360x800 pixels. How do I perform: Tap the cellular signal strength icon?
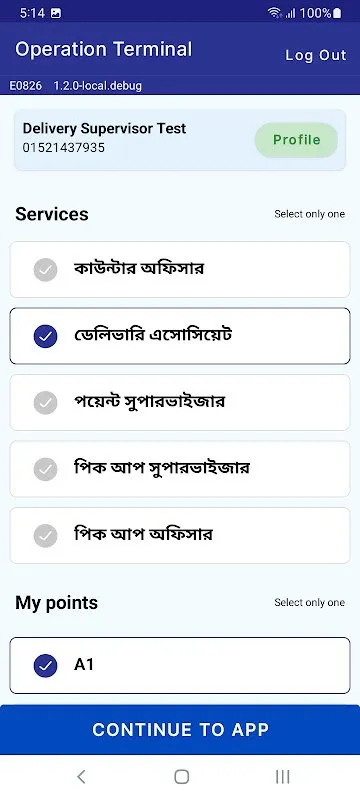(290, 14)
